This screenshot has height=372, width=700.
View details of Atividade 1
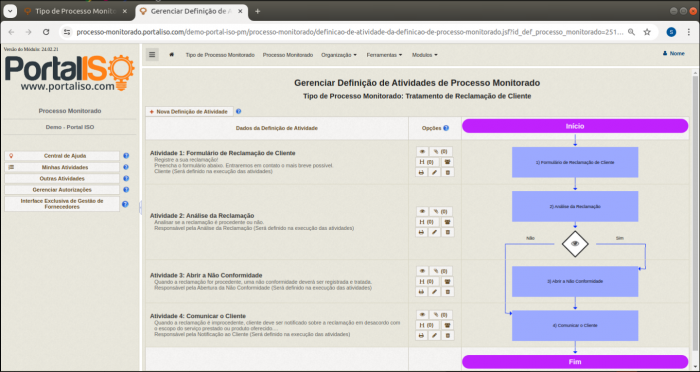pos(422,151)
